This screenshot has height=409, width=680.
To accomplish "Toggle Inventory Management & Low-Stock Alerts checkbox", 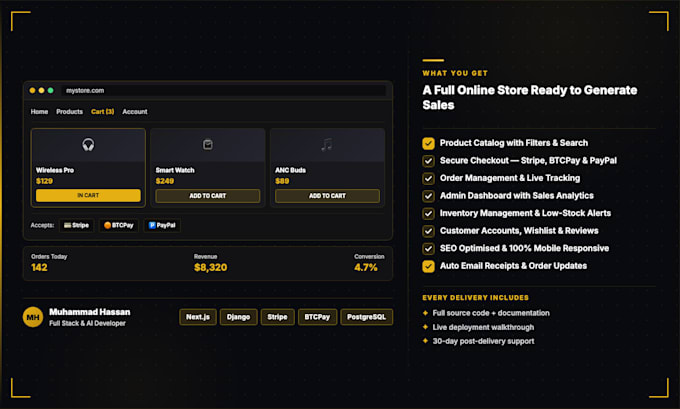I will (428, 213).
